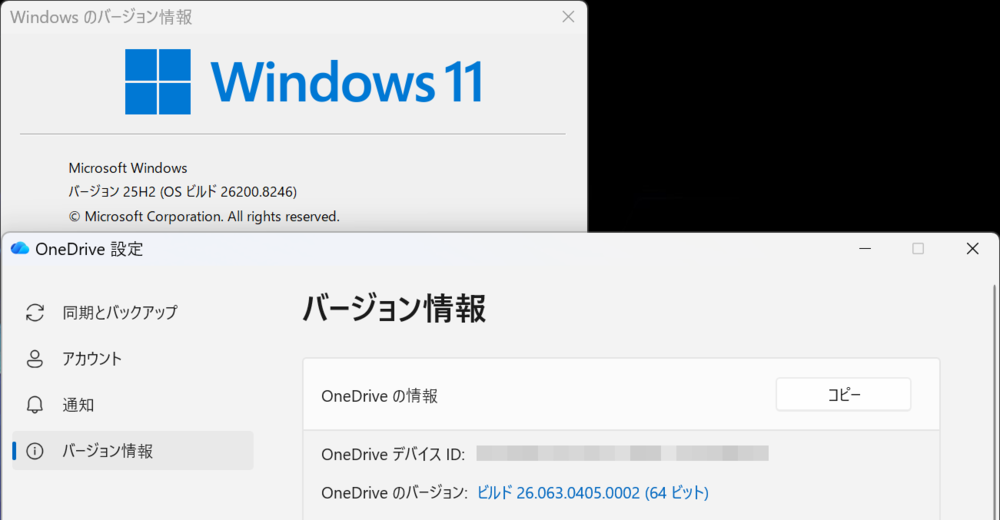Image resolution: width=1000 pixels, height=520 pixels.
Task: Click the 'OneDrive のバージョン:' label
Action: (x=394, y=493)
